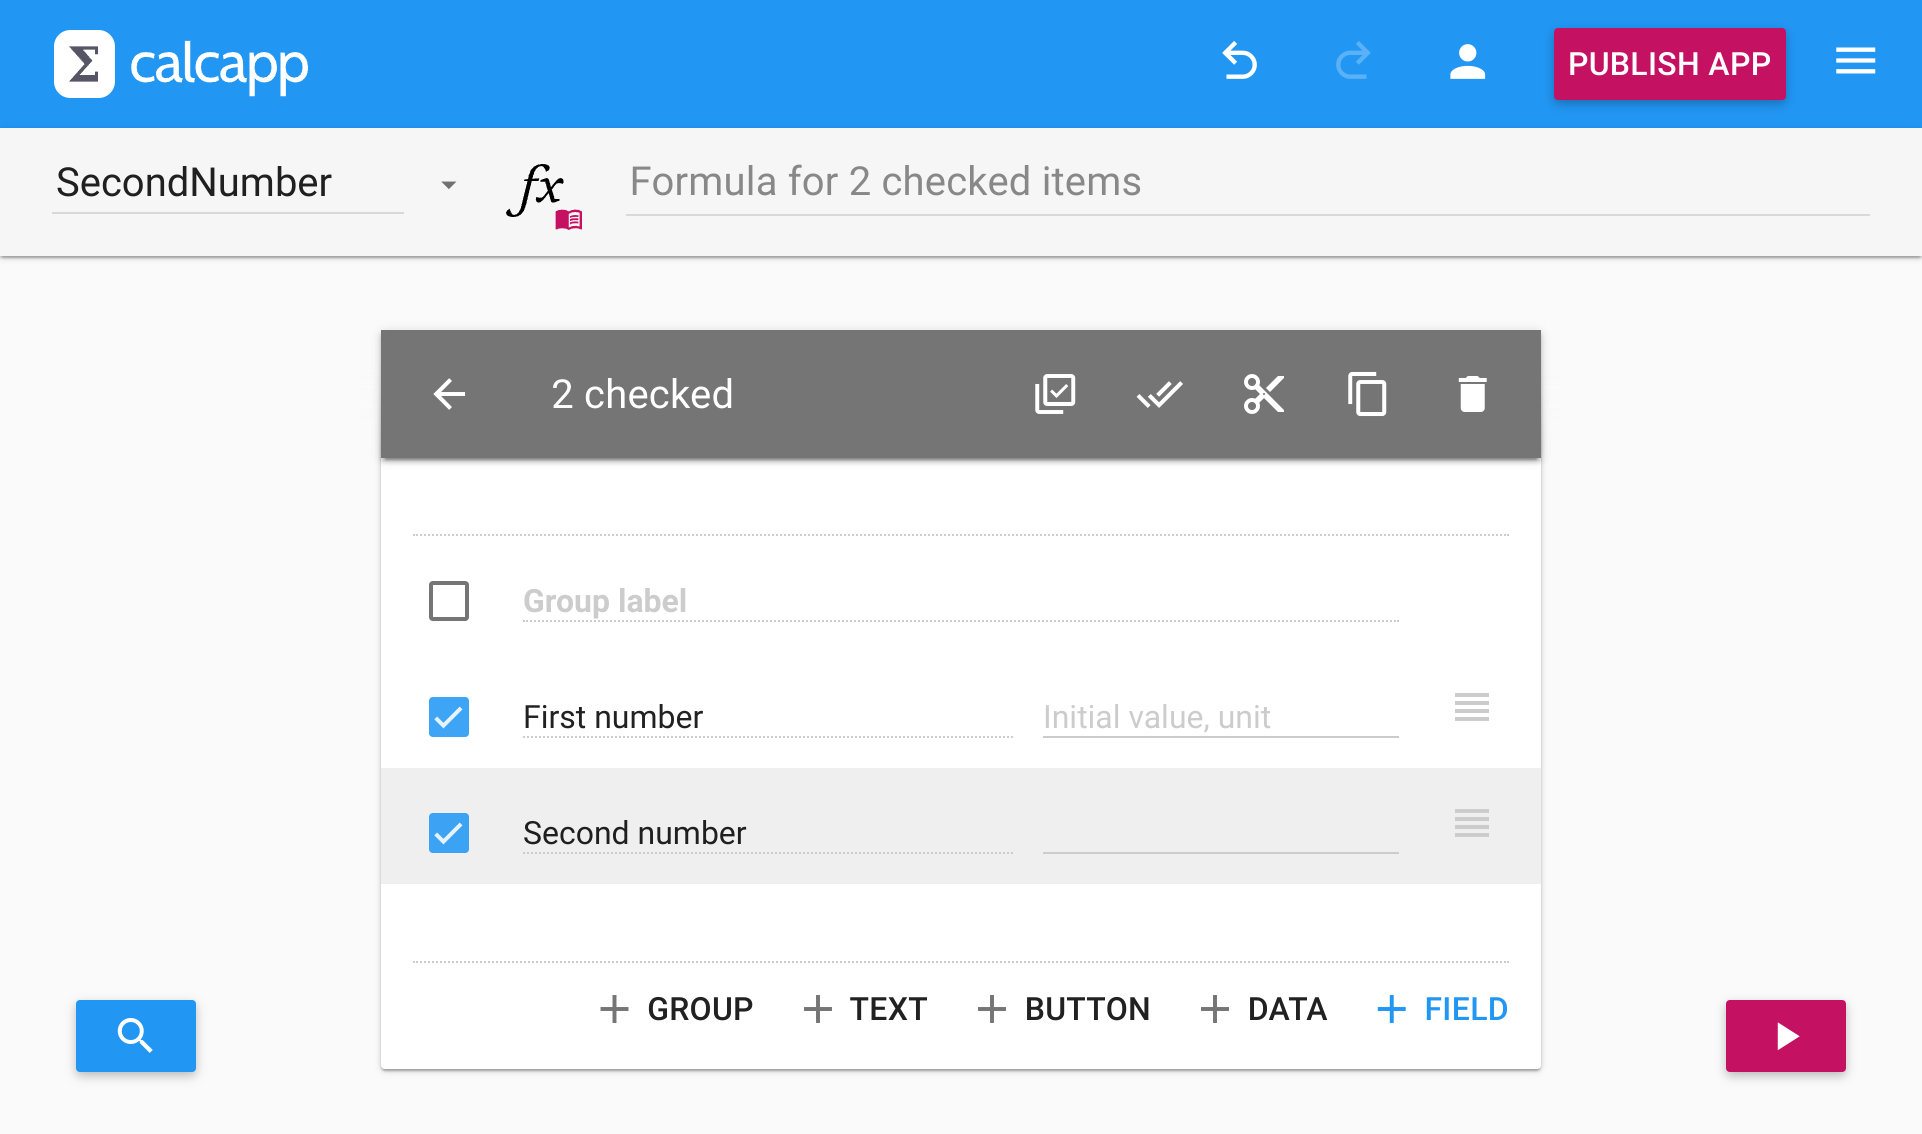Add a new GROUP
The image size is (1922, 1134).
(677, 1009)
